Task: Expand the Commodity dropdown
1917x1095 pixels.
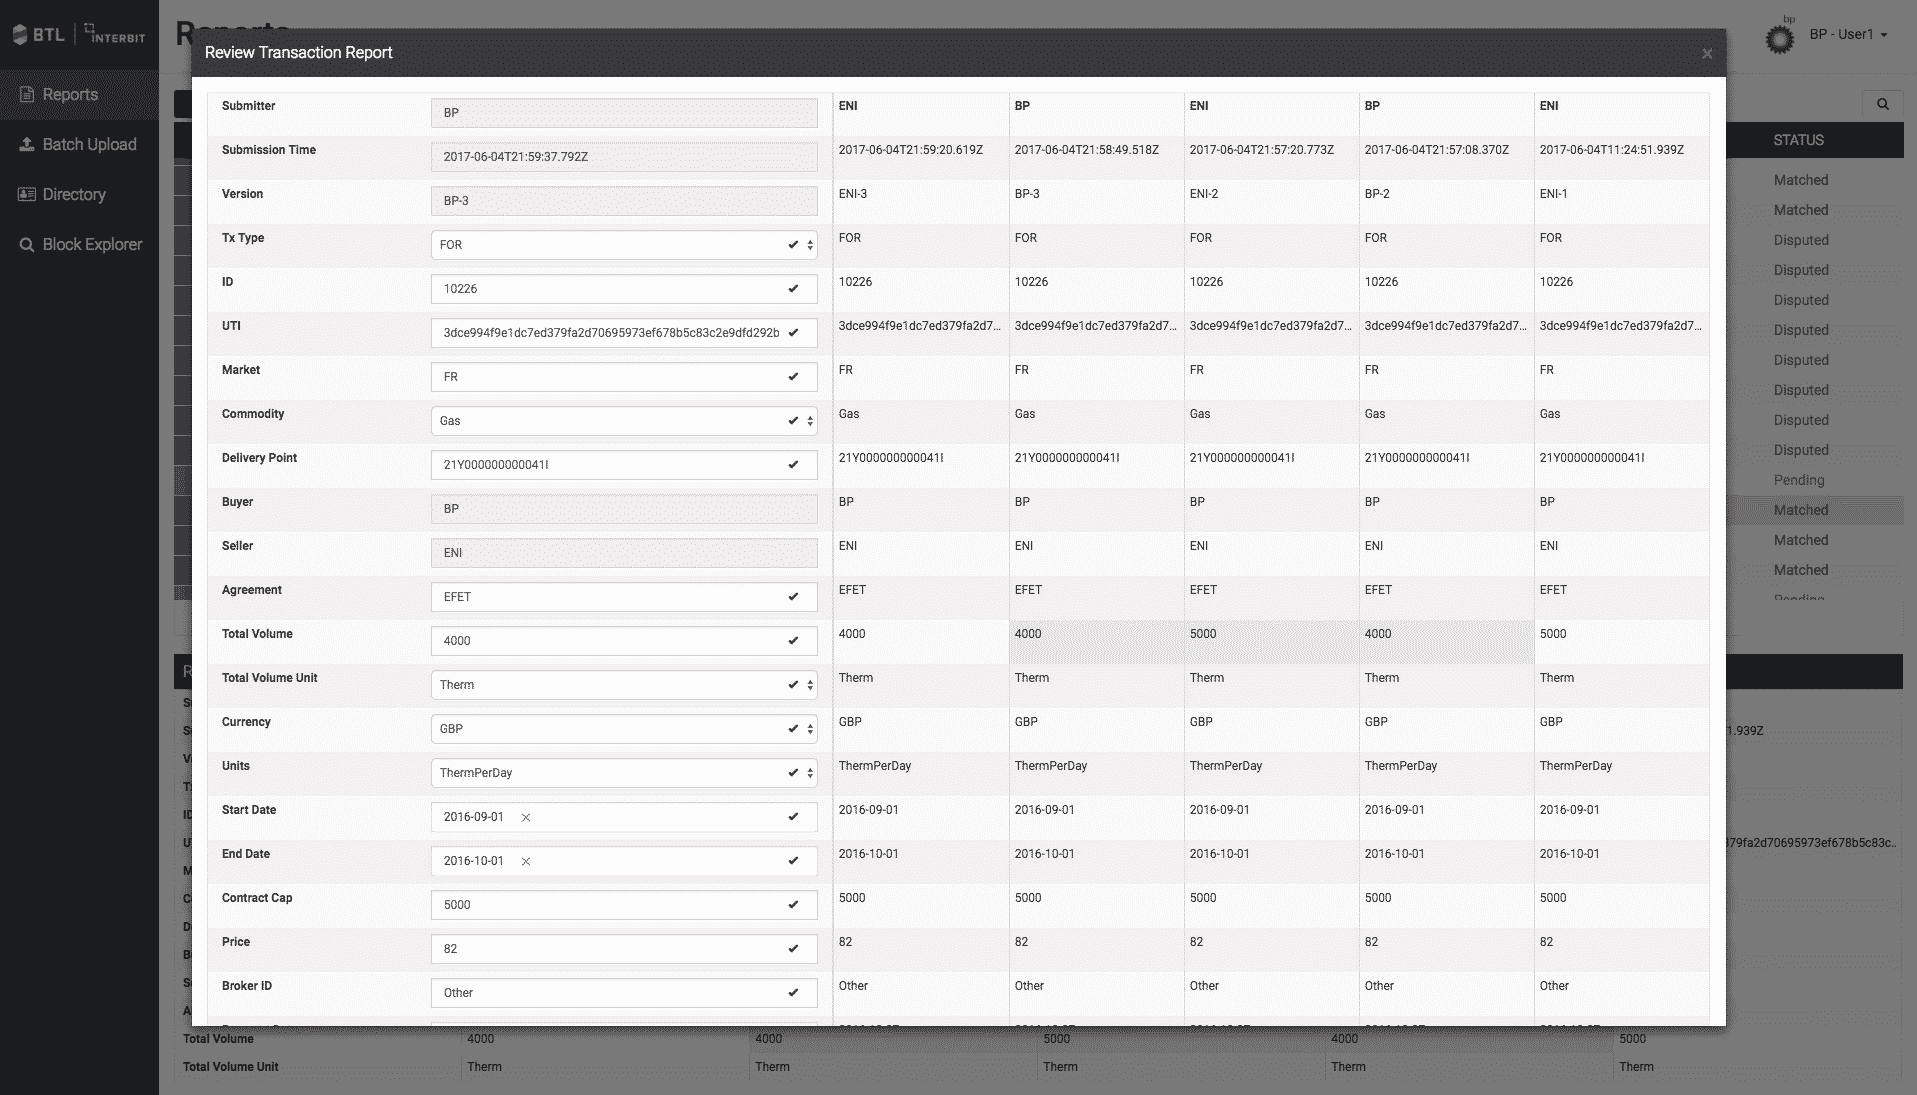Action: tap(810, 421)
